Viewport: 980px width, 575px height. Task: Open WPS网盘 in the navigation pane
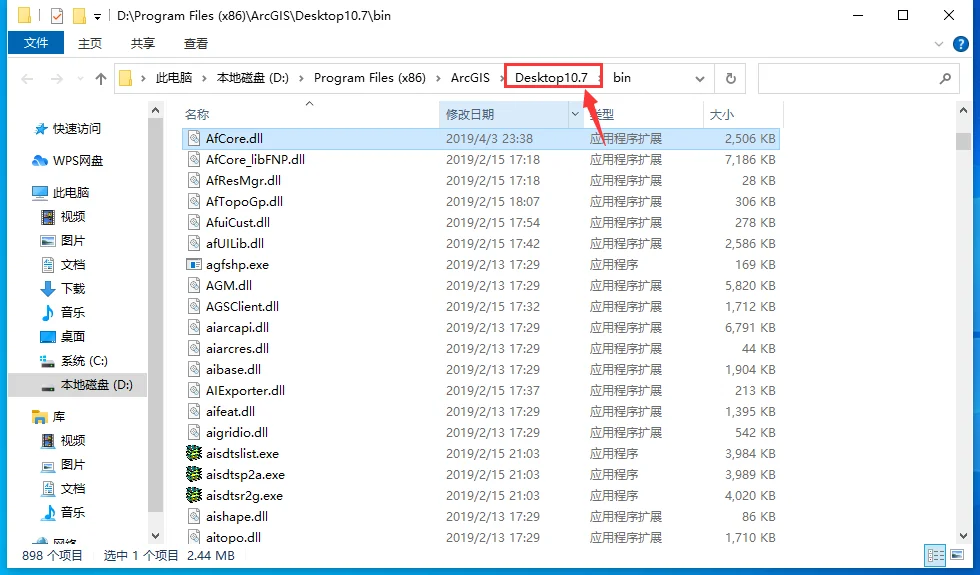click(68, 161)
